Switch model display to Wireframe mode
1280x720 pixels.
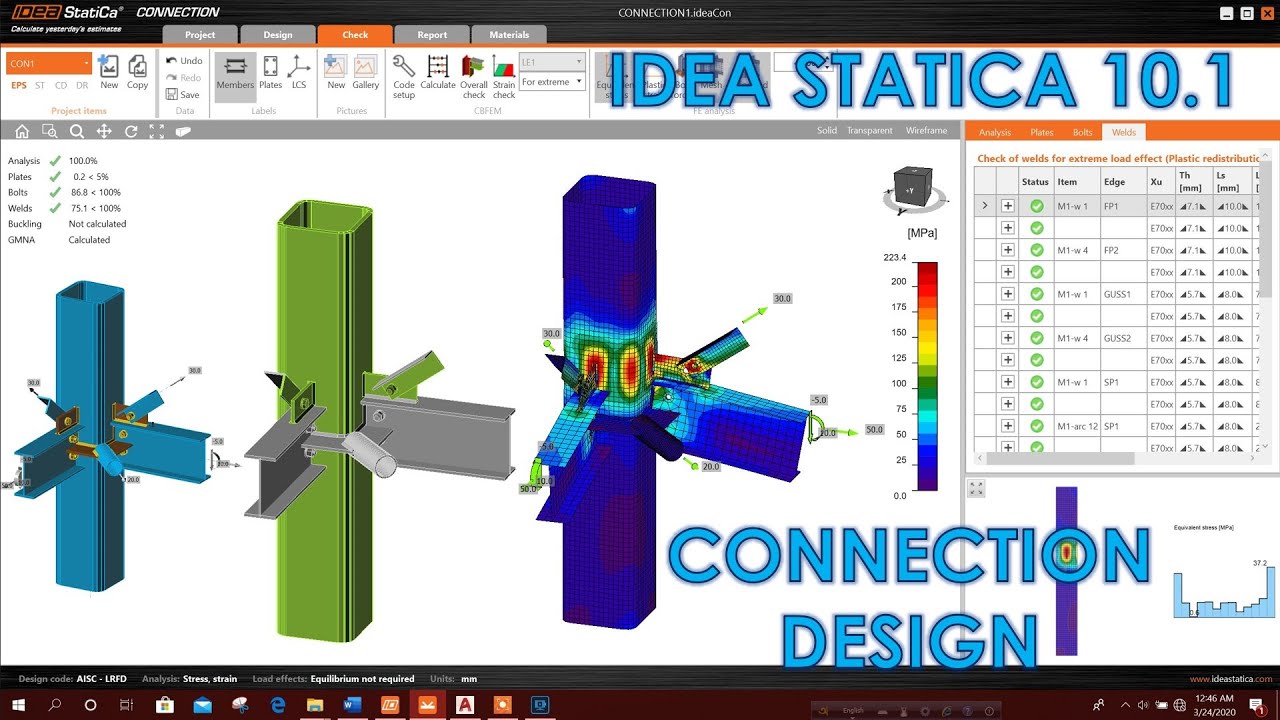point(925,130)
